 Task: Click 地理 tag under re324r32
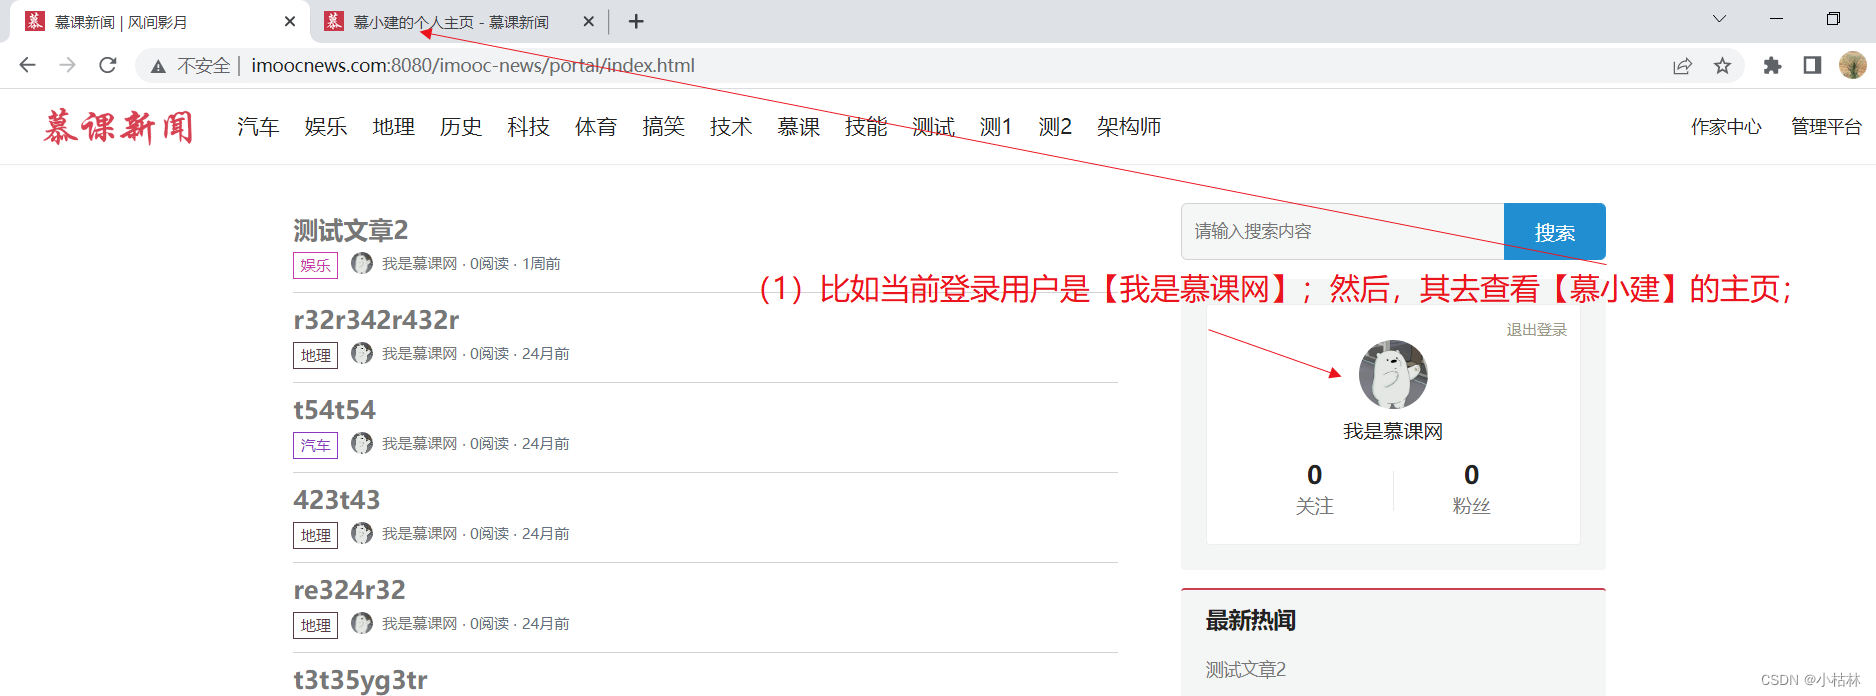click(x=315, y=625)
